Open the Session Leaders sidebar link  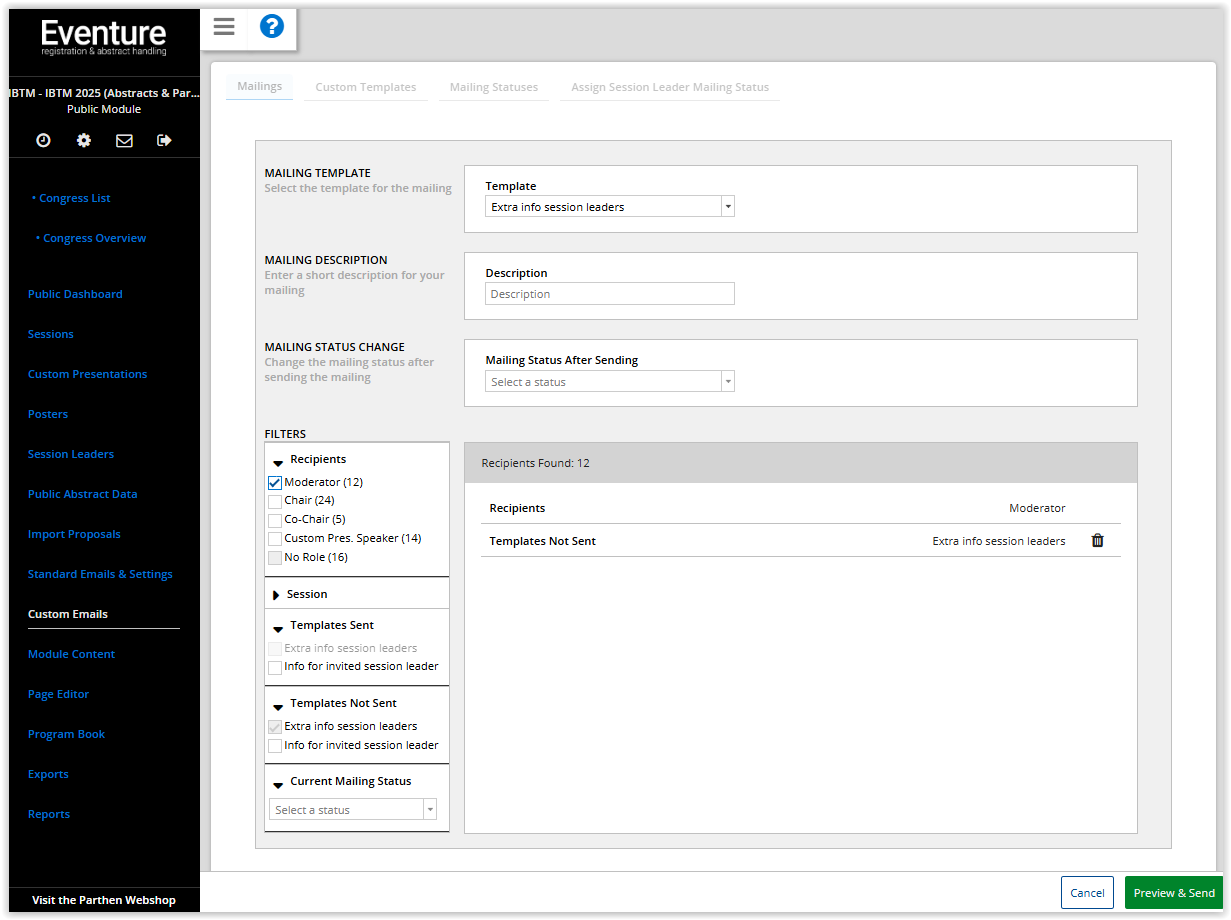point(71,454)
